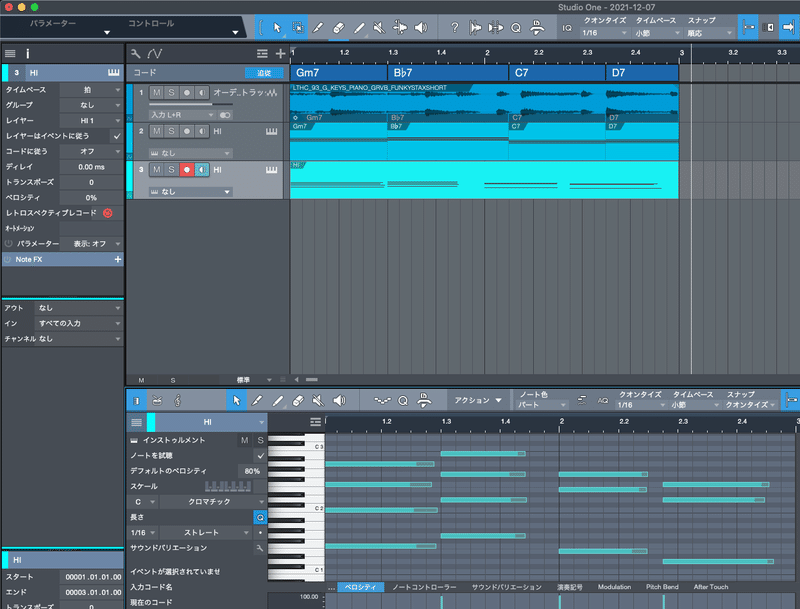Viewport: 800px width, 609px height.
Task: Uncheck the レイヤーはイベントに従う checkbox
Action: (117, 134)
